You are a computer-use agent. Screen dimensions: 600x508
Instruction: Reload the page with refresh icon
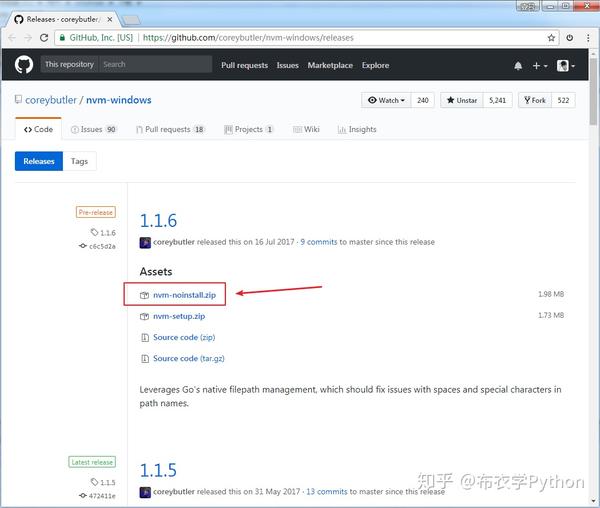point(44,37)
